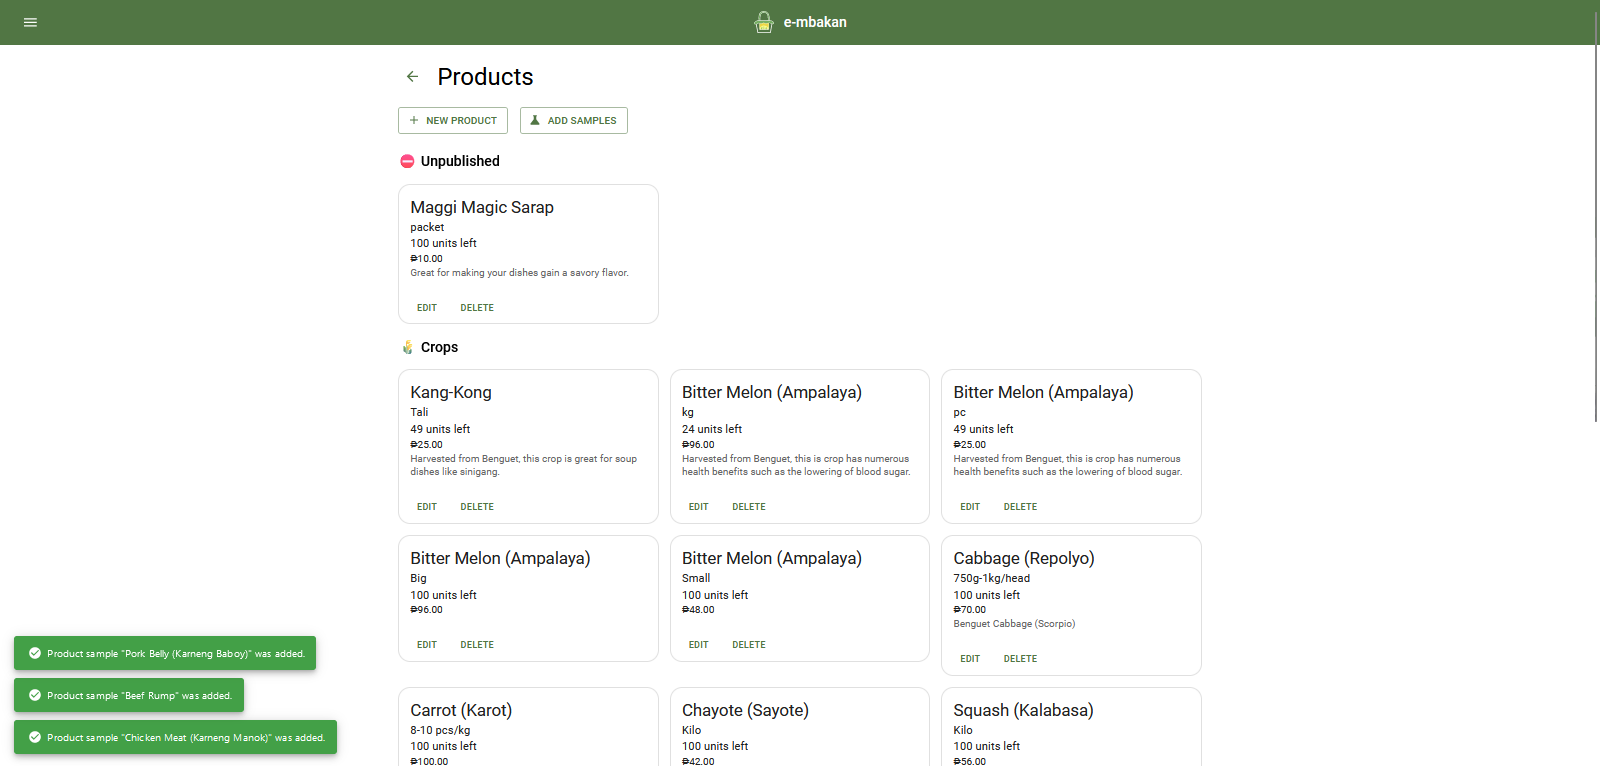Click the e-mbakan basket logo icon

click(x=764, y=22)
